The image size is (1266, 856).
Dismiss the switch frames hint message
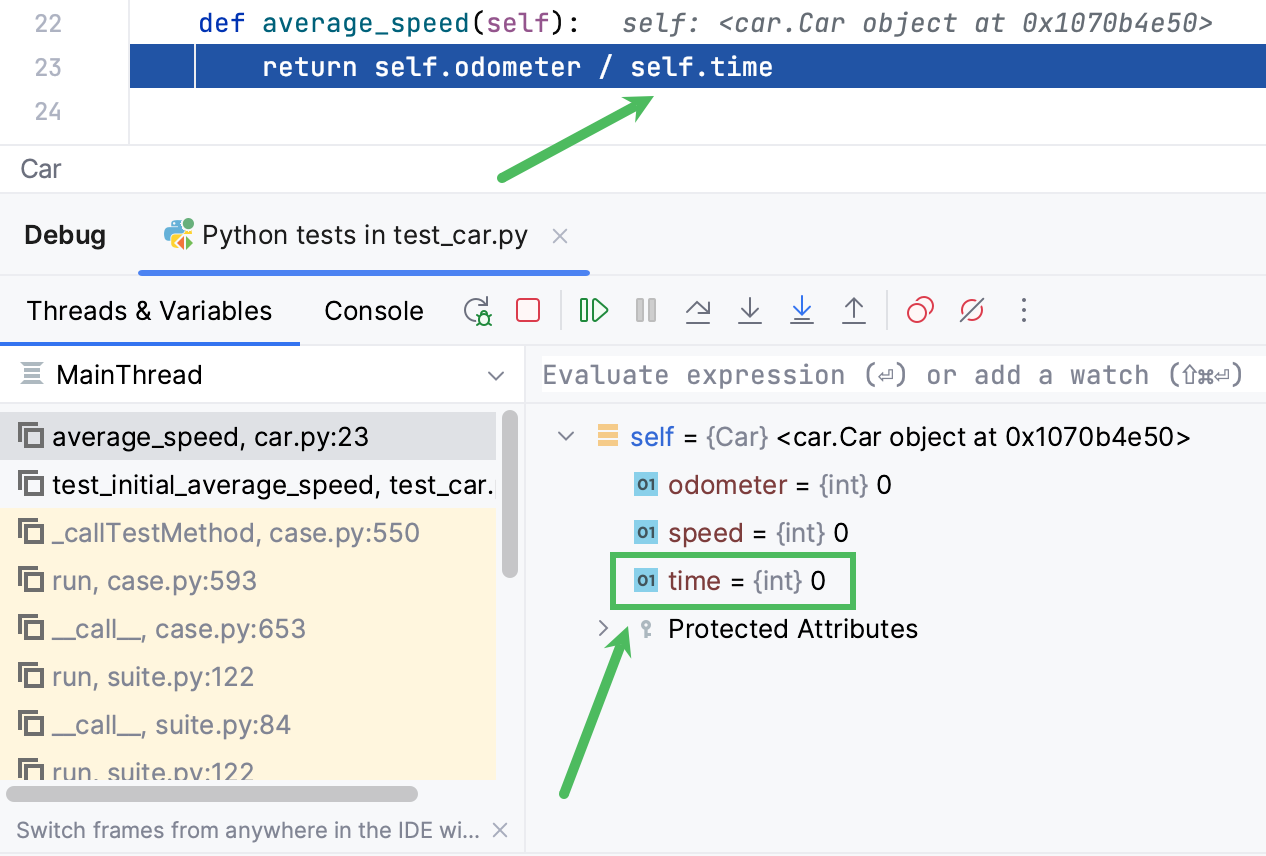click(x=499, y=830)
